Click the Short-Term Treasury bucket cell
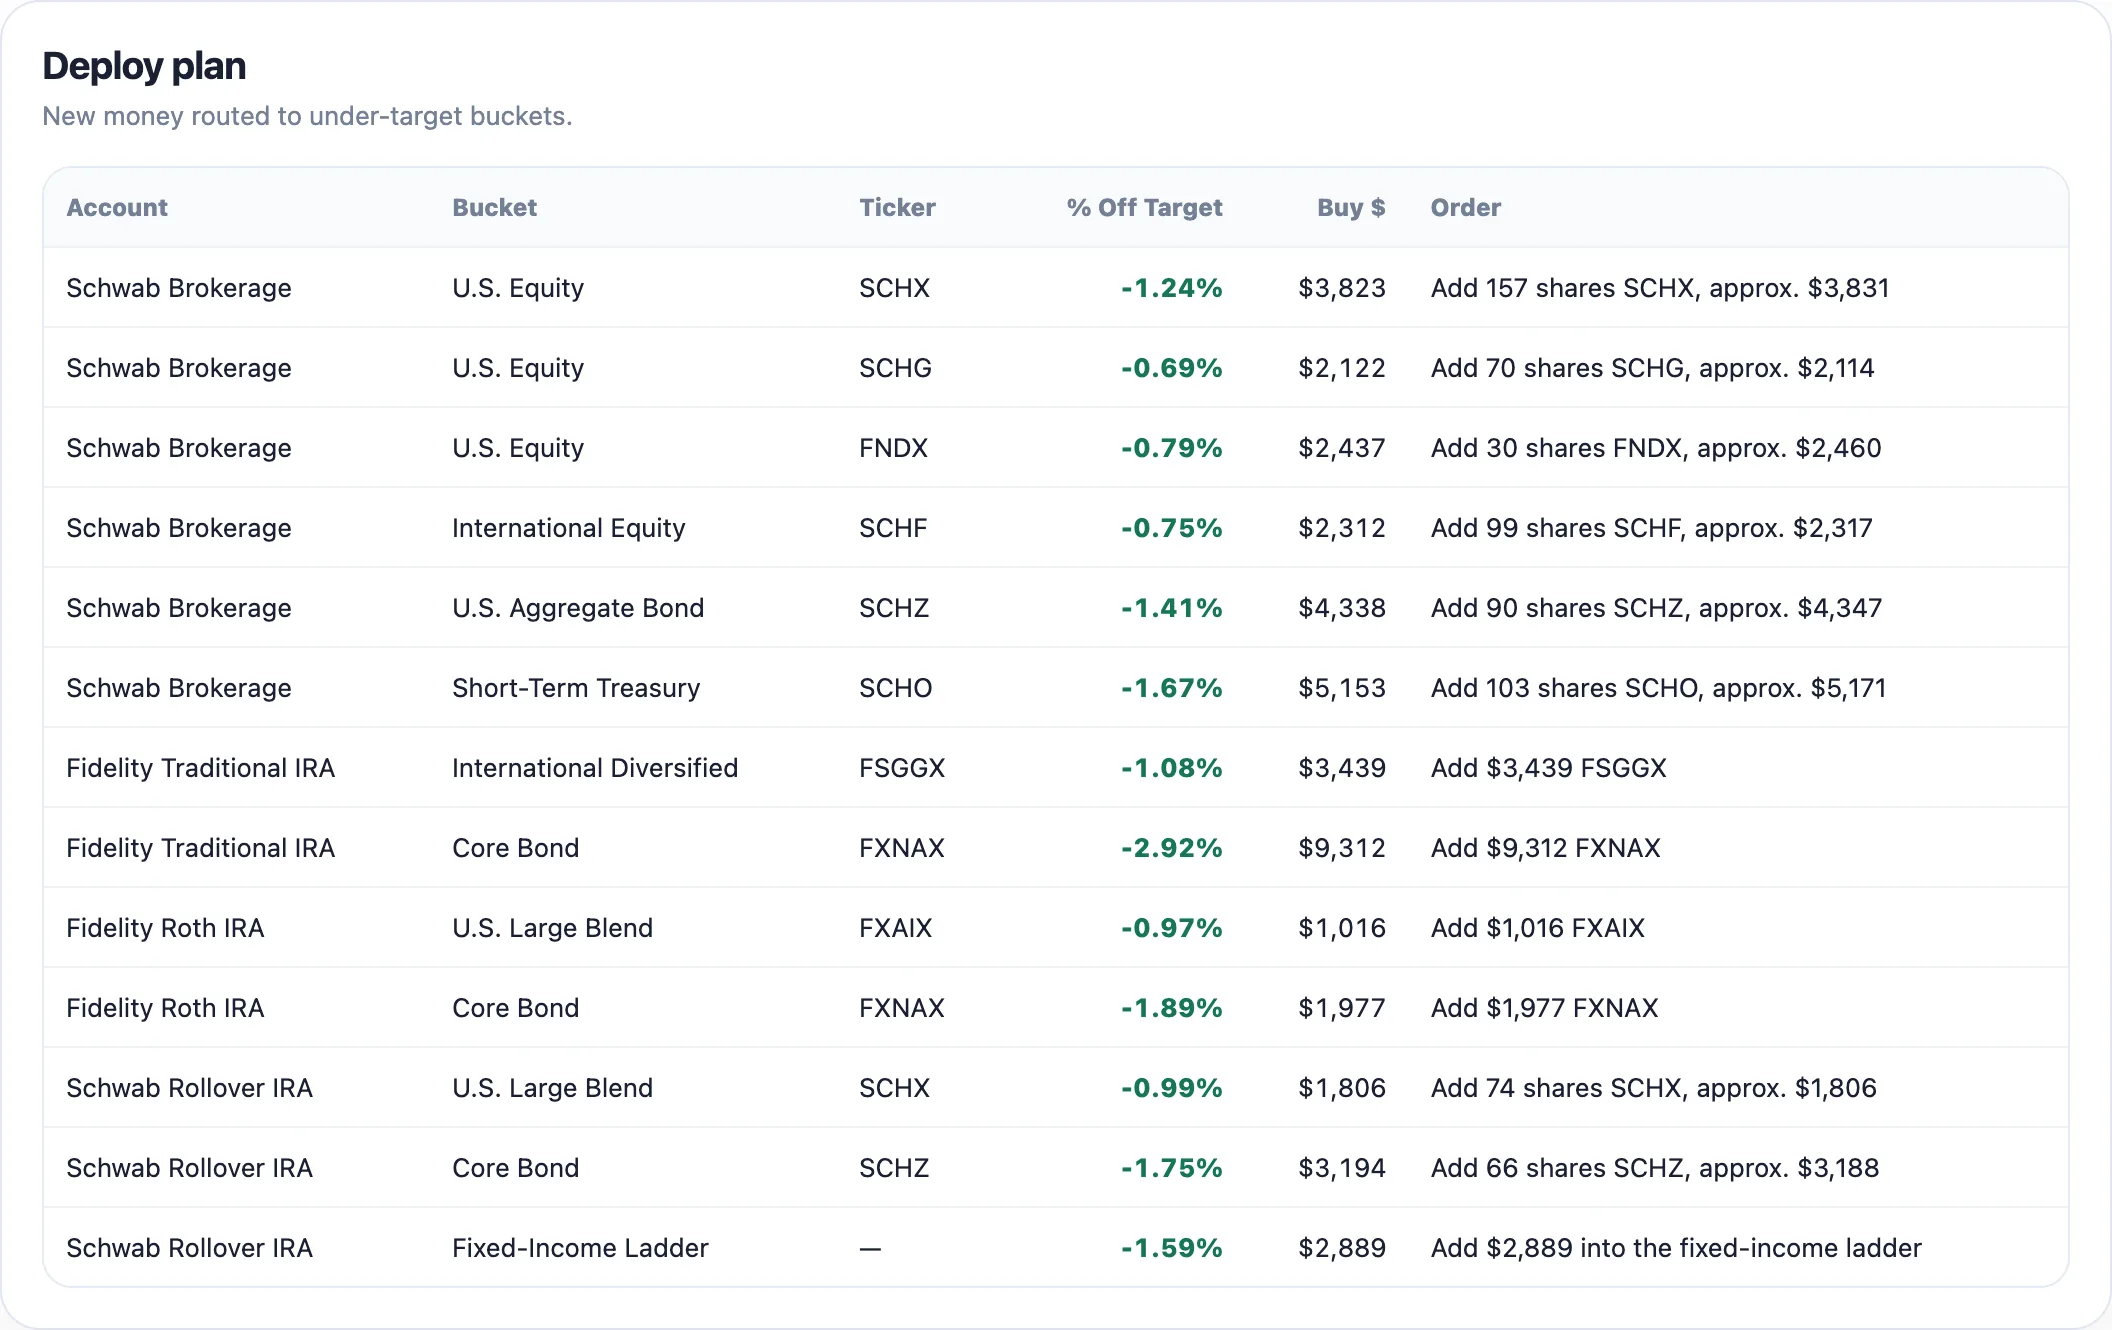The image size is (2112, 1330). click(x=576, y=688)
